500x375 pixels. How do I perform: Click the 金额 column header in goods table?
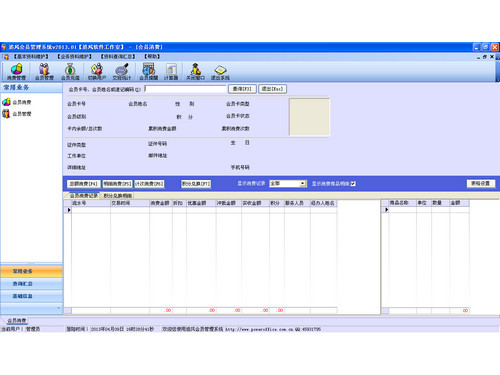[459, 203]
